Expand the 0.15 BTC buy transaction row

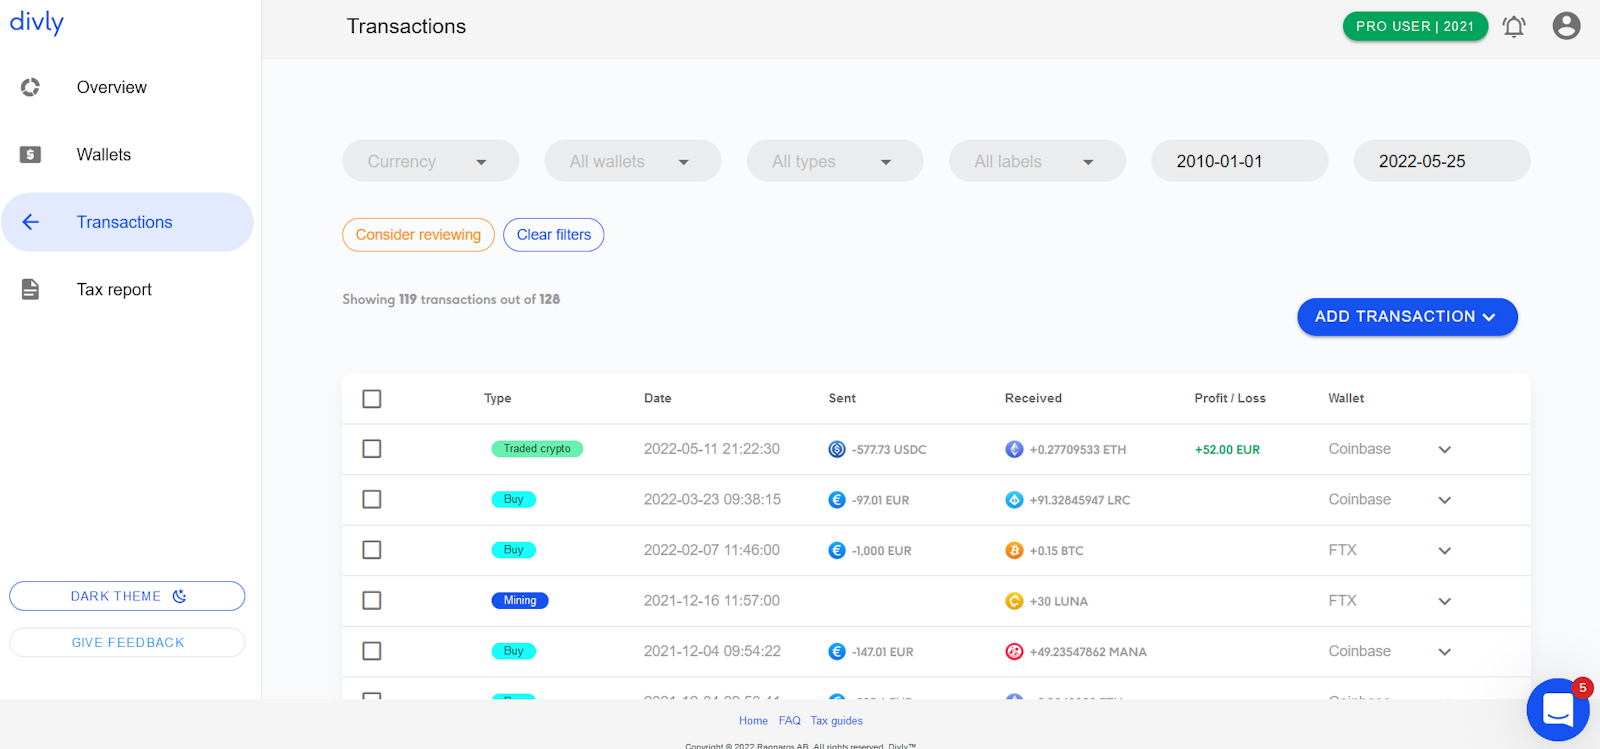click(x=1444, y=551)
